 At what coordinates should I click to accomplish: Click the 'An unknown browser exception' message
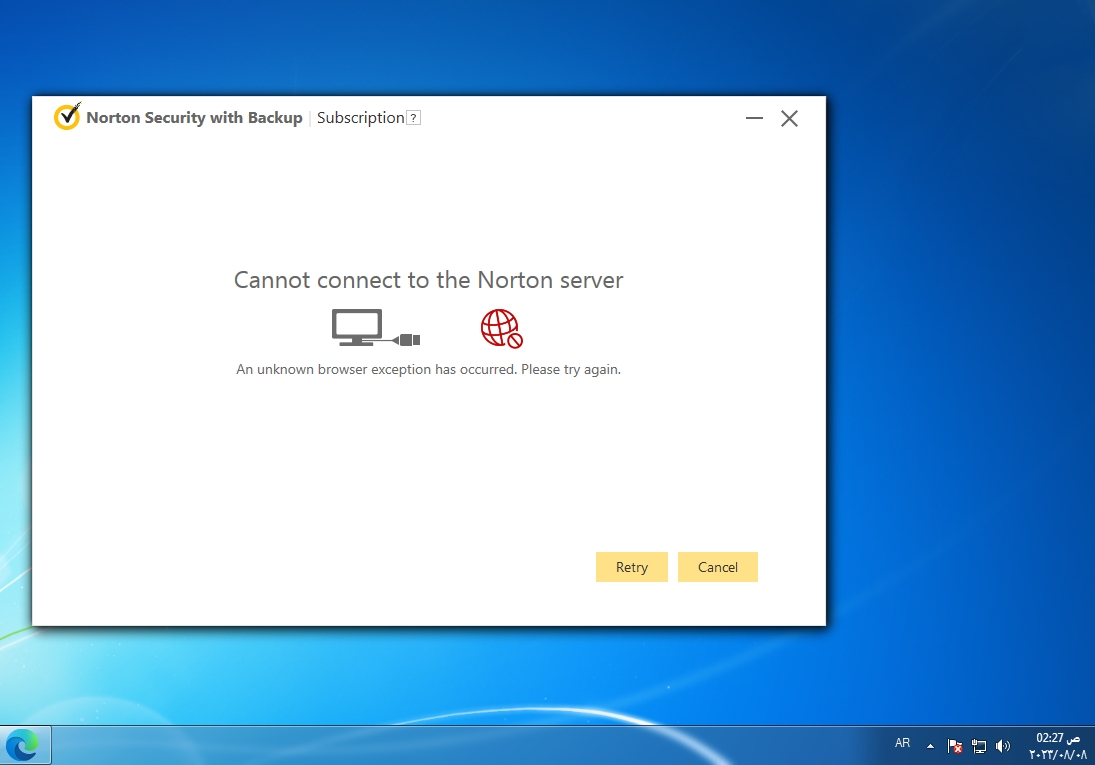pos(428,369)
